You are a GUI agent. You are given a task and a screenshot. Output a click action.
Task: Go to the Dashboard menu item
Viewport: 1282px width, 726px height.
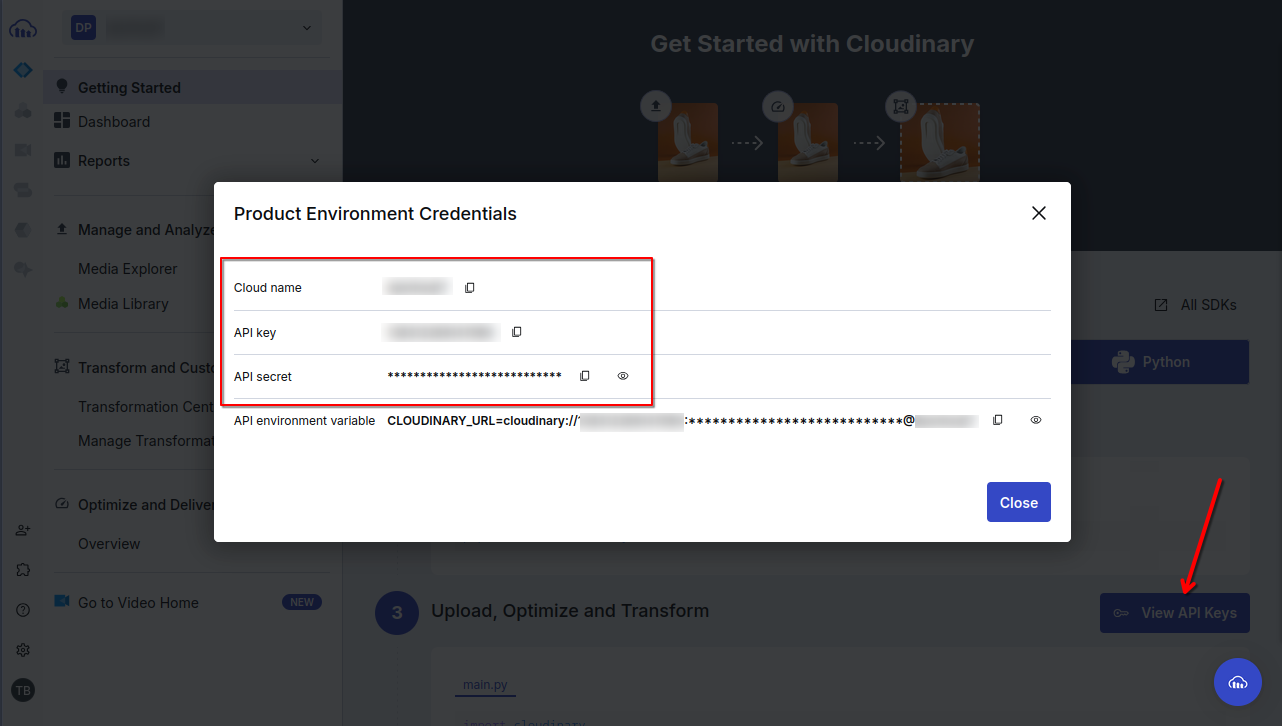[x=114, y=122]
